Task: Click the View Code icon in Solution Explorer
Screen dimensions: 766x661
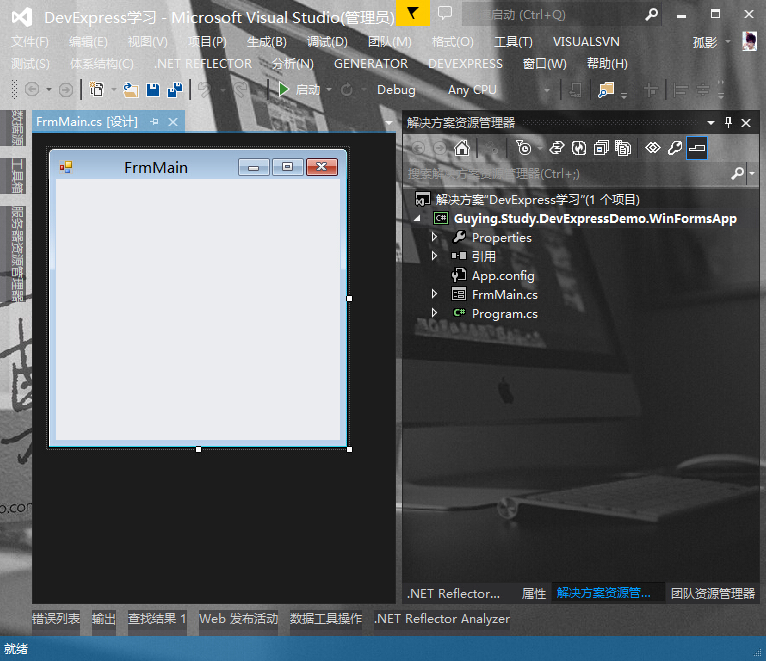Action: click(653, 148)
